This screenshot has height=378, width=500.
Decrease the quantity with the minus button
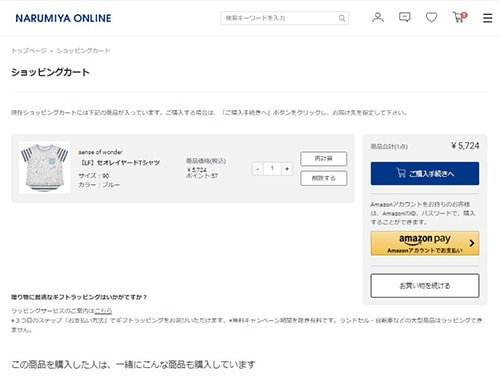[257, 169]
